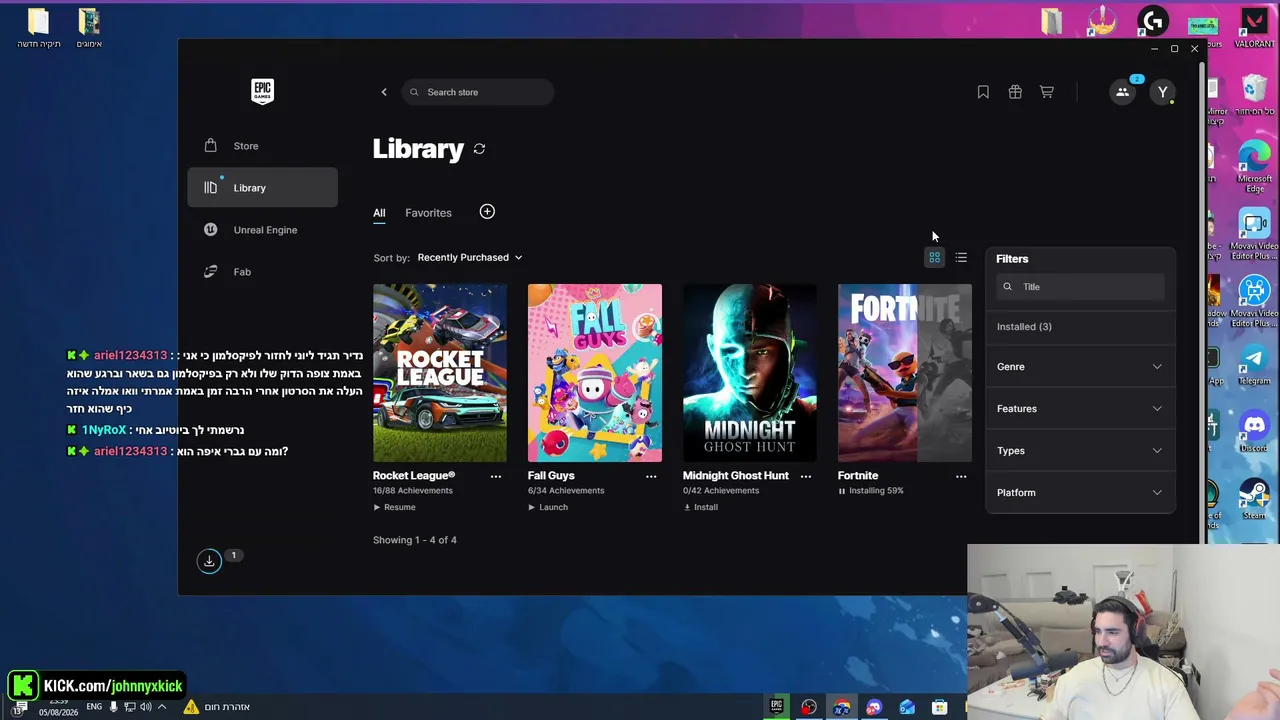The image size is (1280, 720).
Task: Switch to the Favorites tab
Action: pos(428,213)
